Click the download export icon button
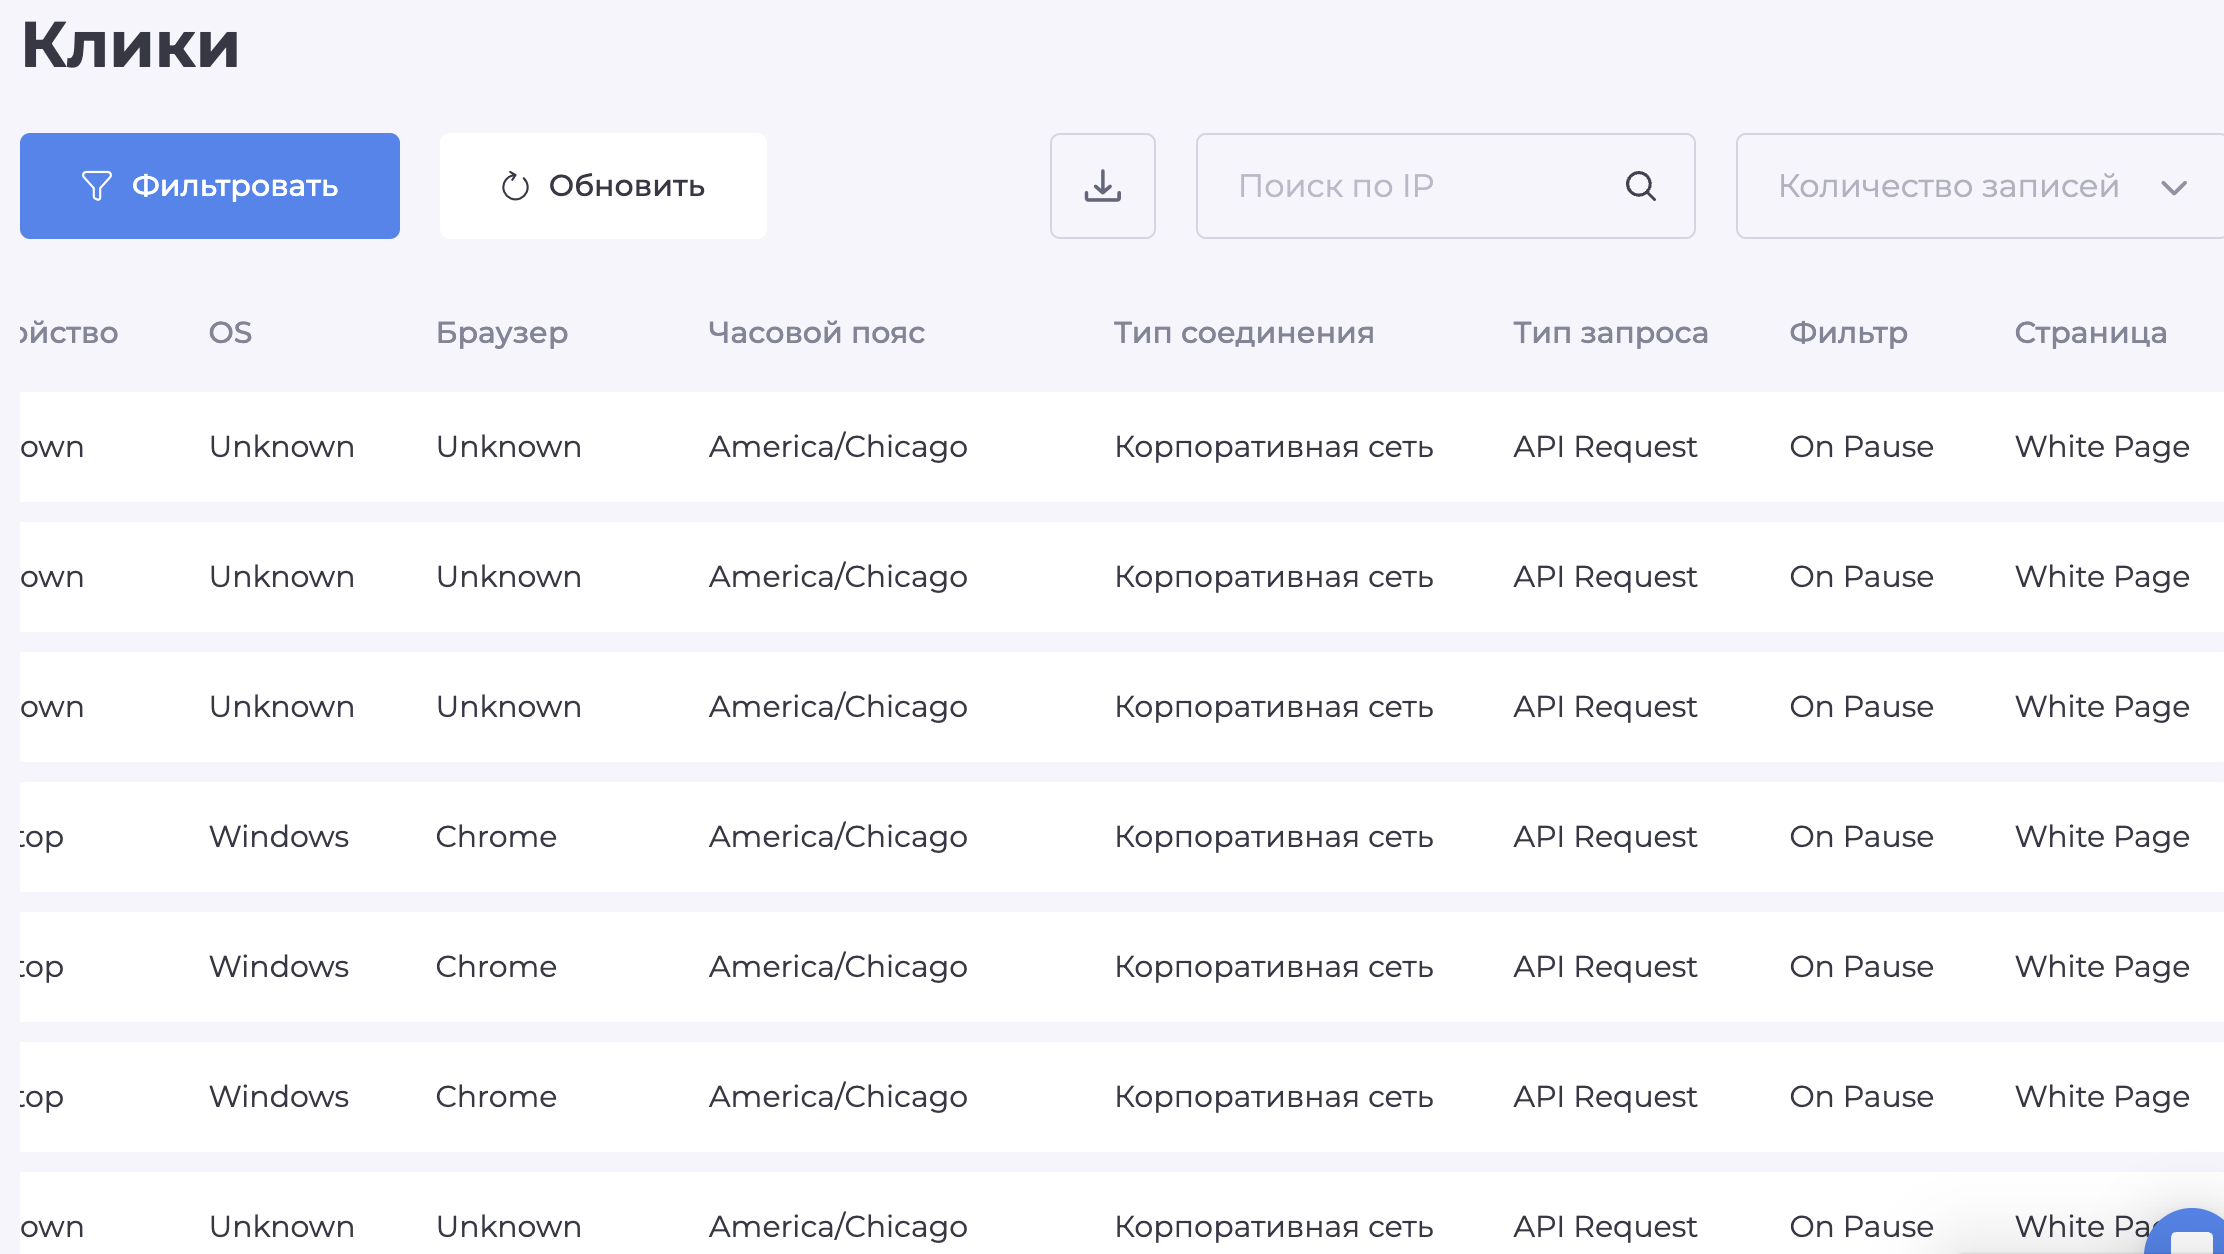 1102,186
